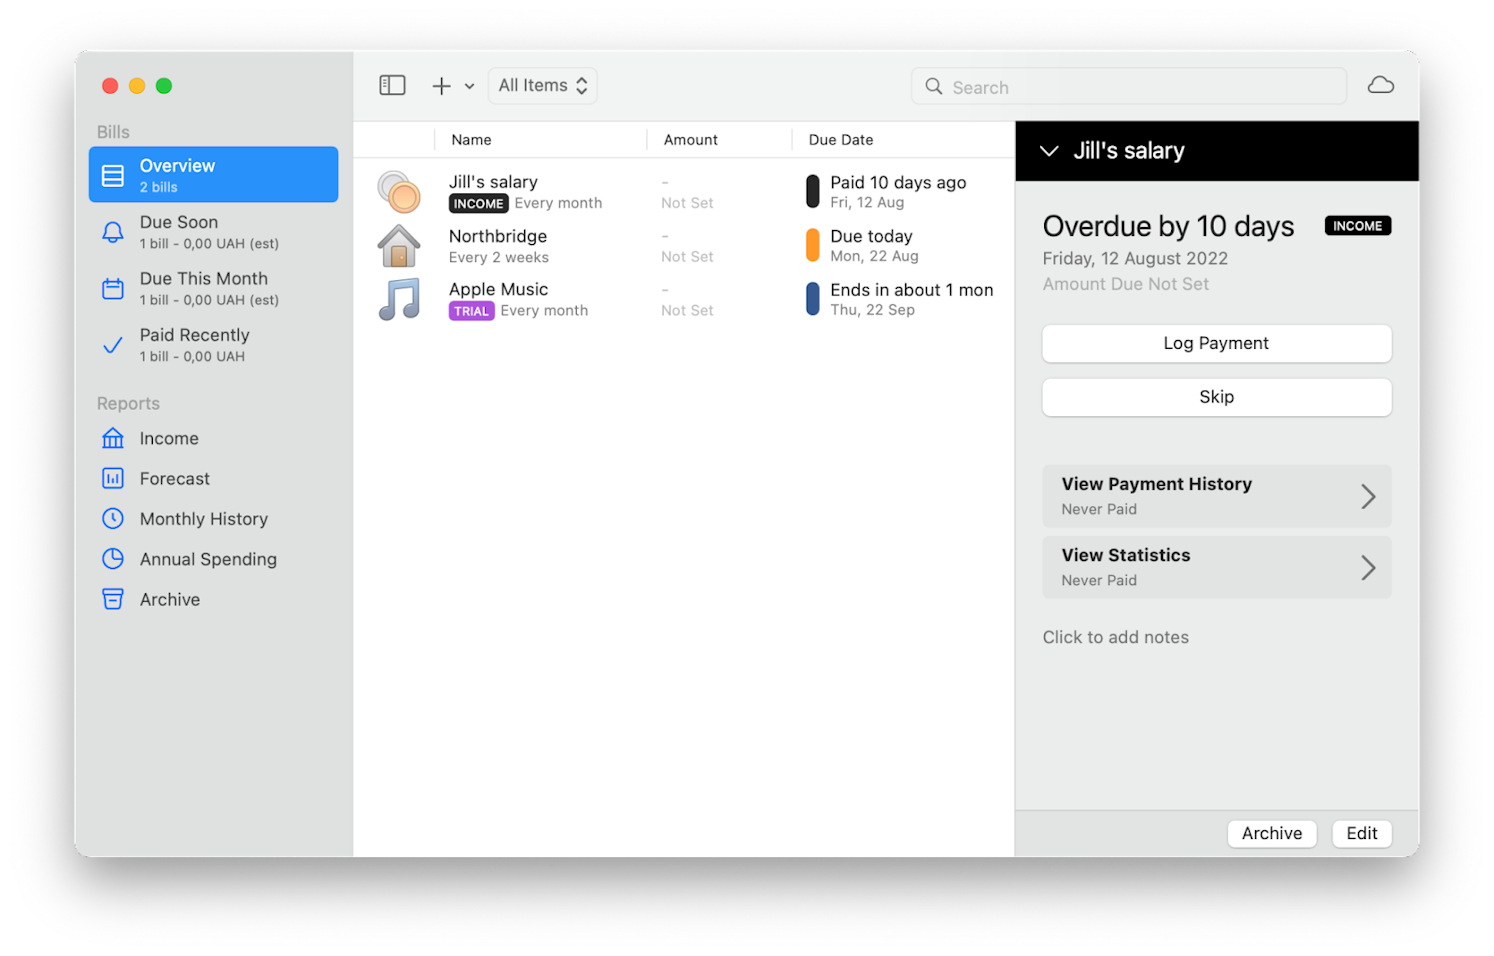Open Due This Month calendar icon
Screen dimensions: 1494x956
pos(113,288)
